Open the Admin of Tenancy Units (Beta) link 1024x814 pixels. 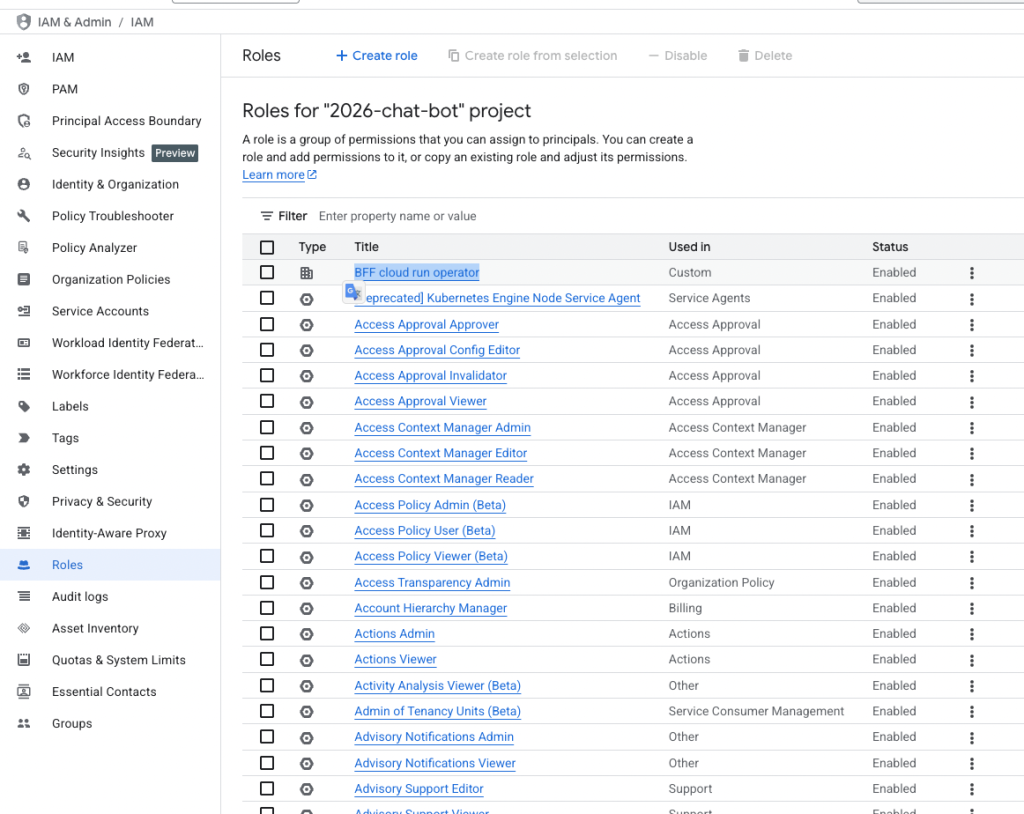[438, 711]
